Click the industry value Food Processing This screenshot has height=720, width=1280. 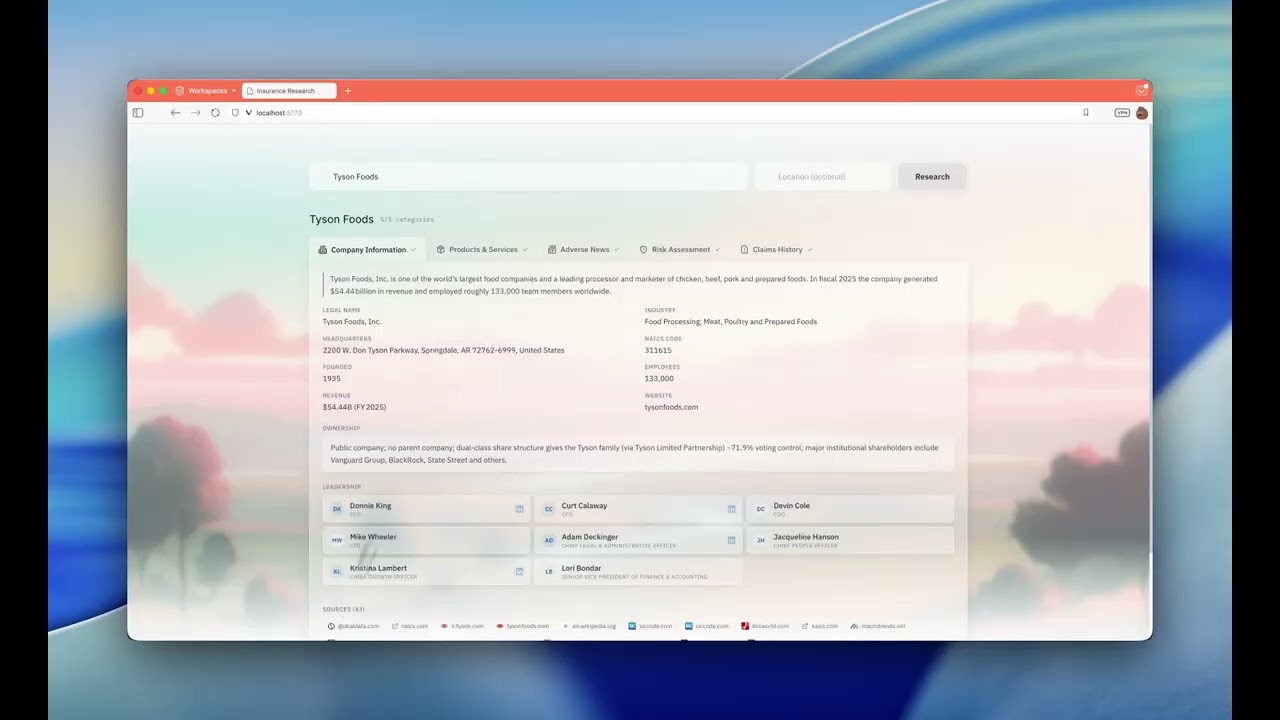[731, 322]
